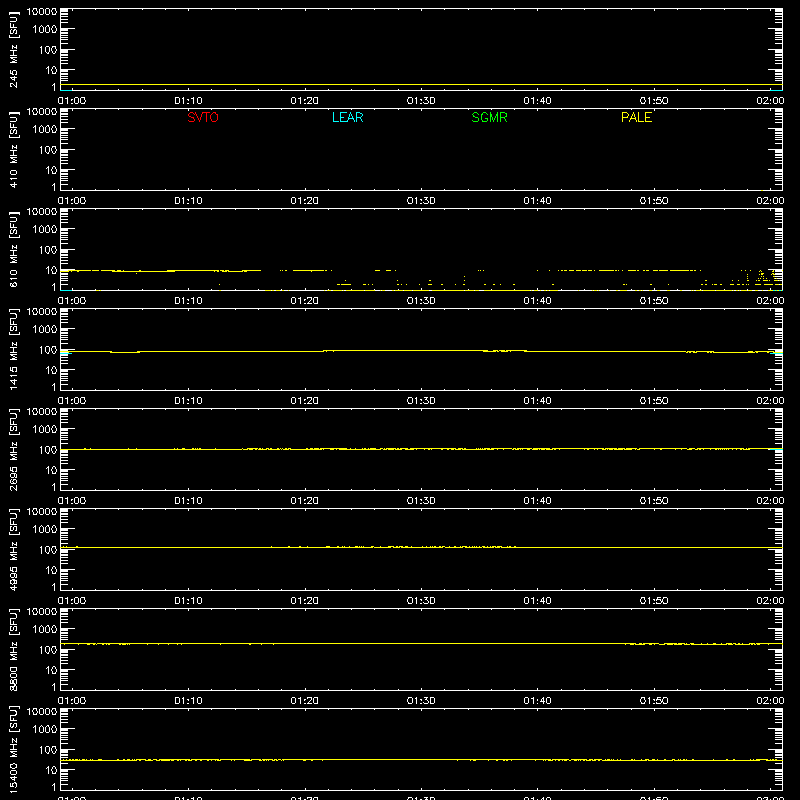Click the green SGMR station label

coord(489,117)
